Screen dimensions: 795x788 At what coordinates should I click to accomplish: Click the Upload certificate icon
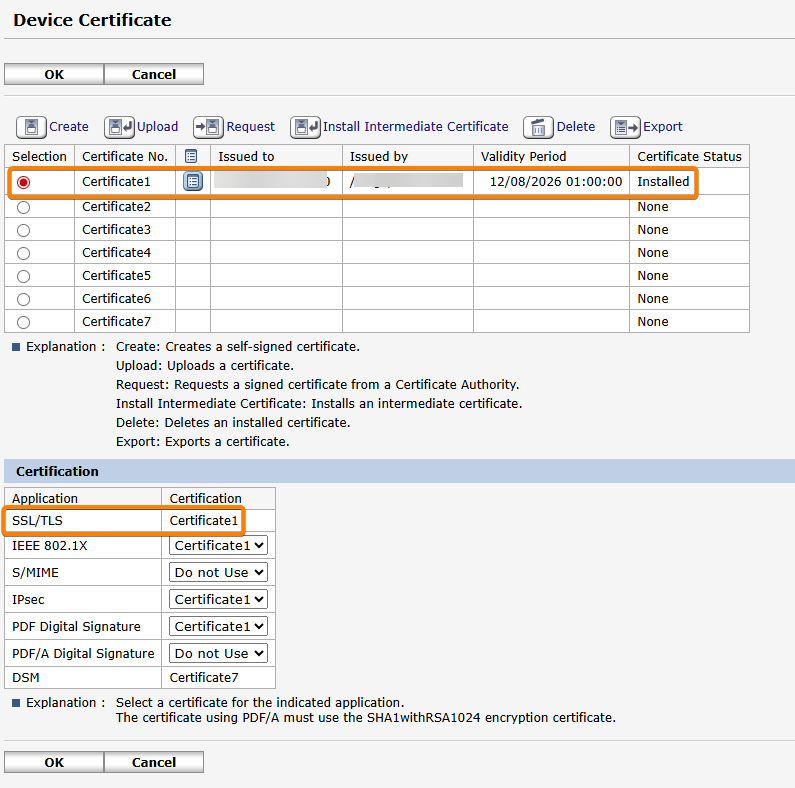[119, 127]
